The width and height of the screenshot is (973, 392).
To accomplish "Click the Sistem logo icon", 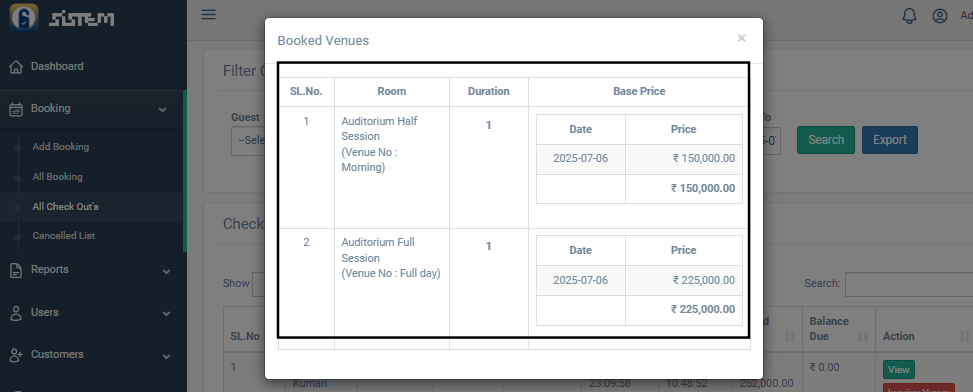I will (x=24, y=17).
